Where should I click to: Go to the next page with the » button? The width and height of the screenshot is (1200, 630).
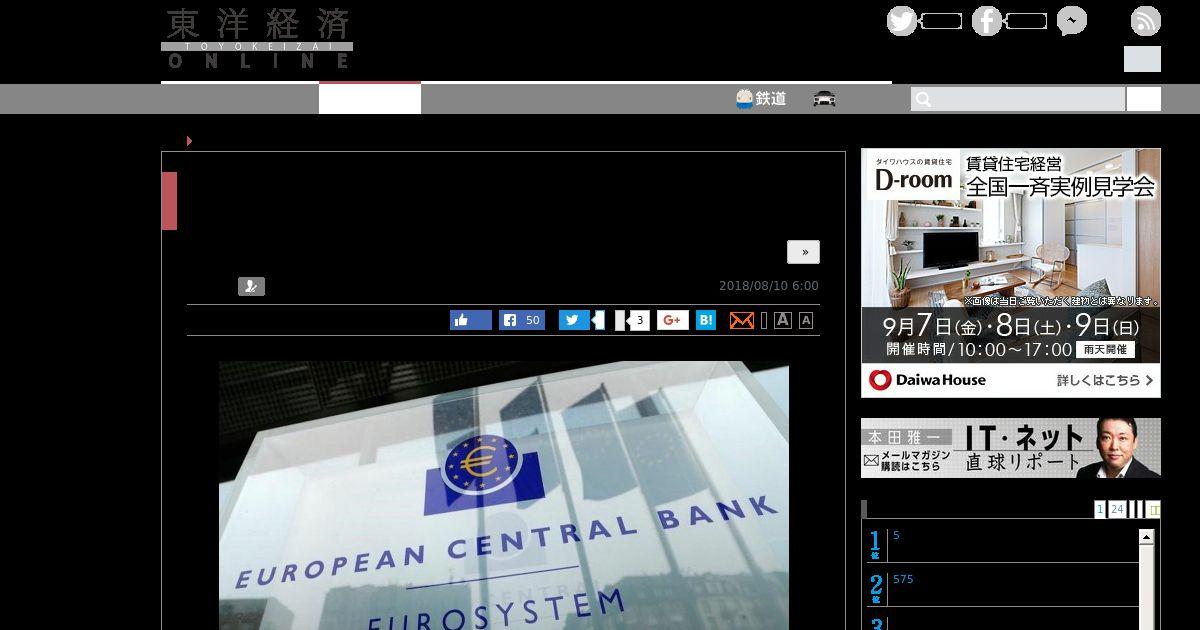803,252
